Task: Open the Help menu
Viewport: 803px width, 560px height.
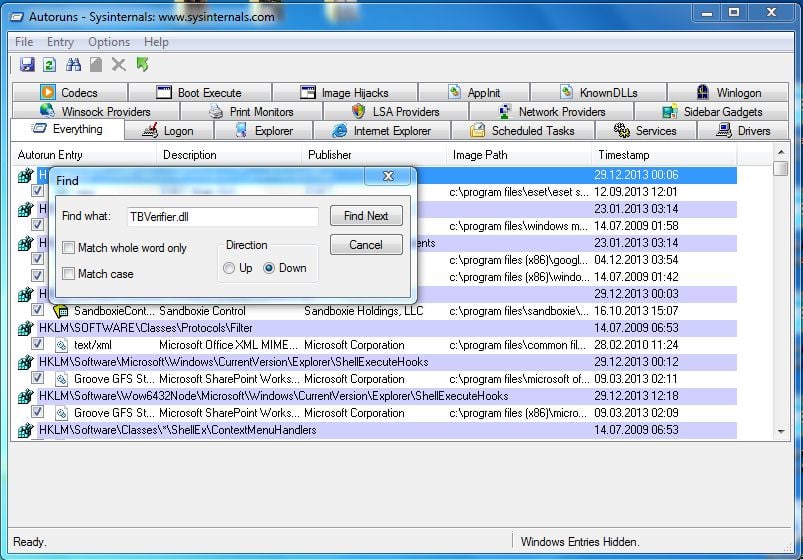Action: 156,42
